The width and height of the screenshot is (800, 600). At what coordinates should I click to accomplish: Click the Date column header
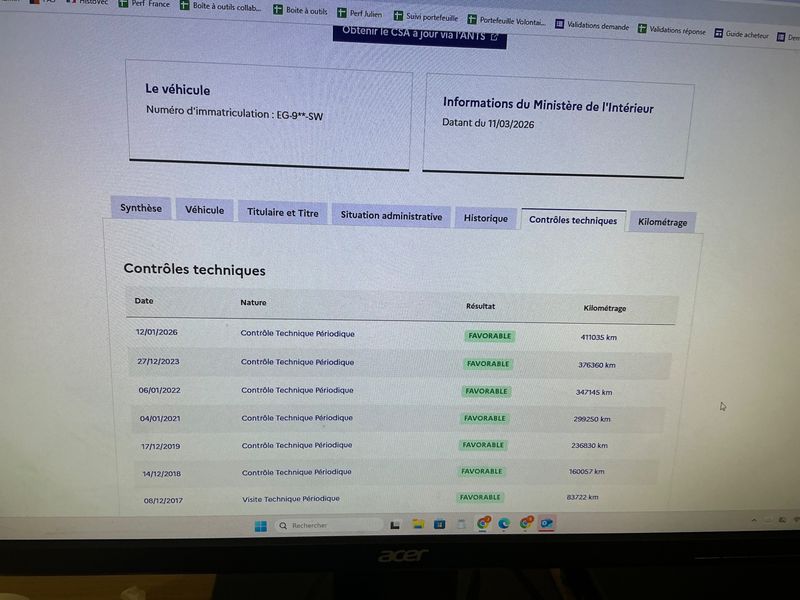click(144, 301)
